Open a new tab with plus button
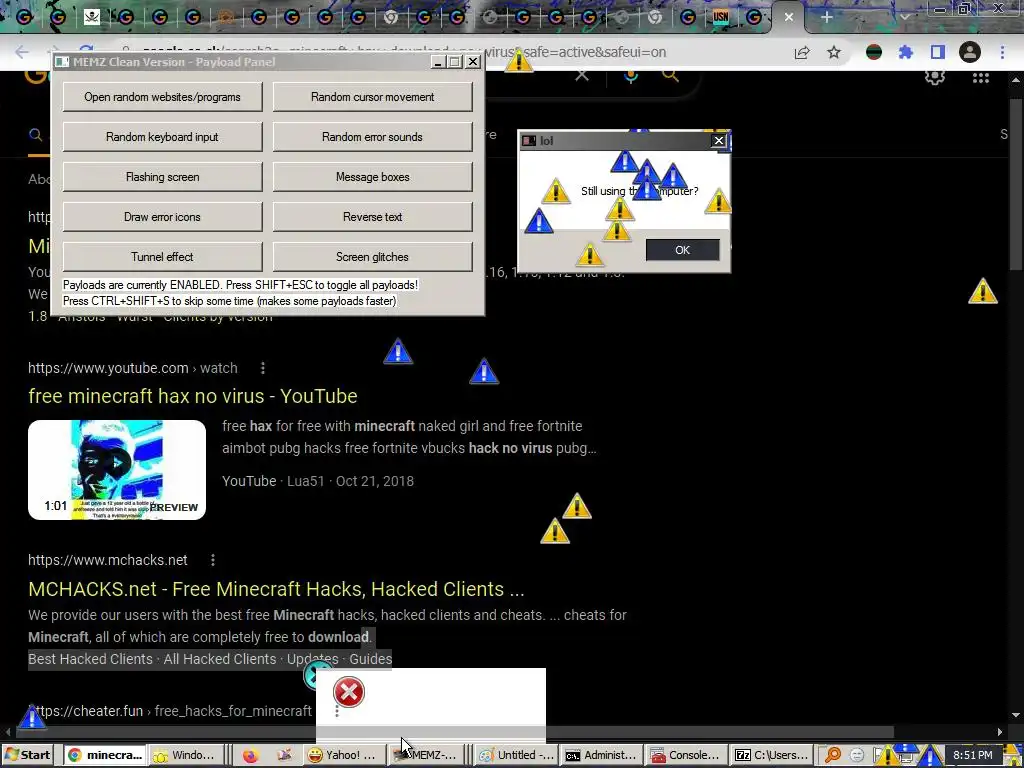 tap(827, 17)
